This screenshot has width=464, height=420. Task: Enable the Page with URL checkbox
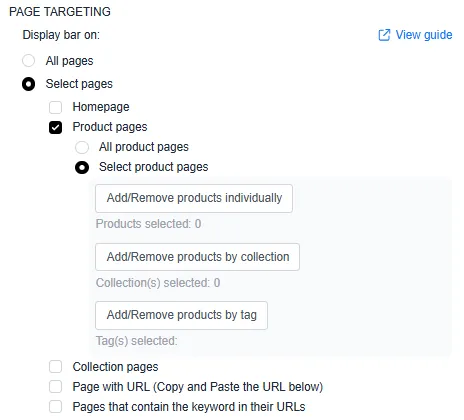[55, 387]
